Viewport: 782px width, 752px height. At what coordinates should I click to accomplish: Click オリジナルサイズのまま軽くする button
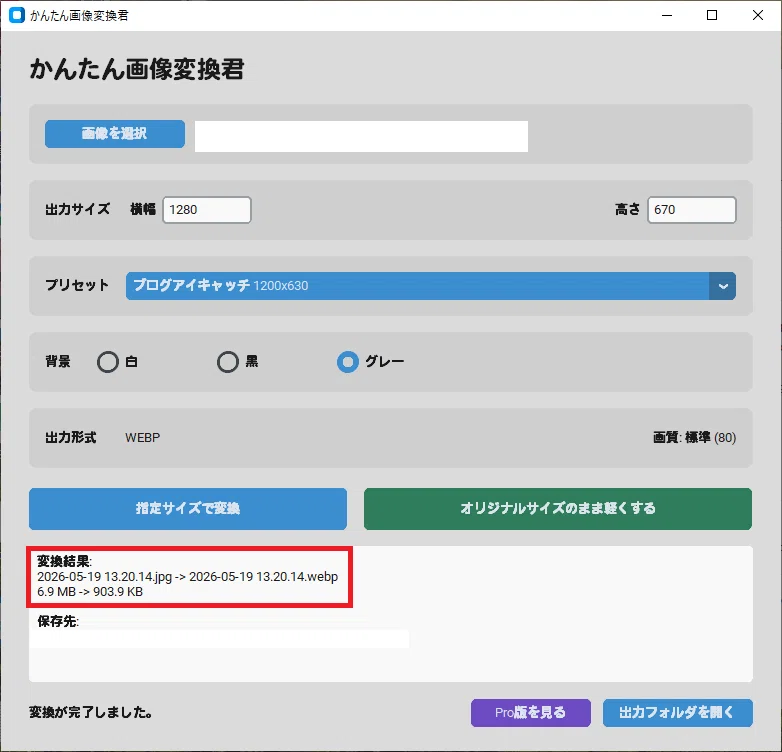coord(558,509)
